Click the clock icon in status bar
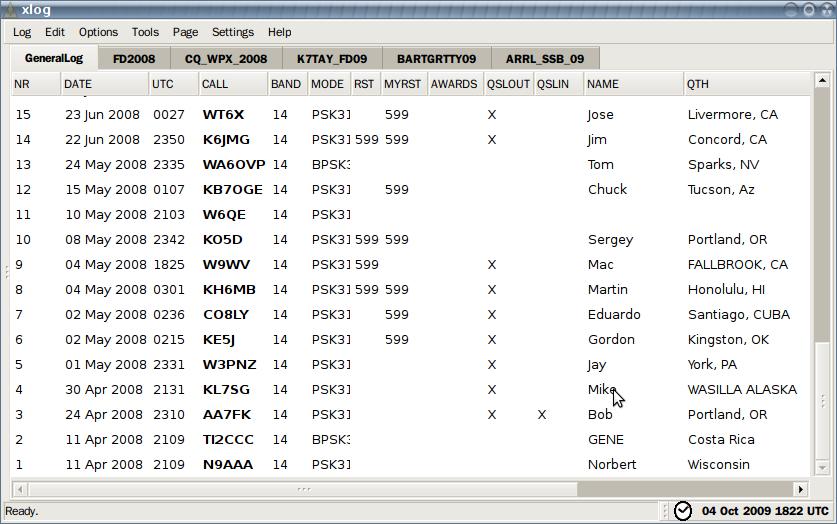 click(683, 511)
